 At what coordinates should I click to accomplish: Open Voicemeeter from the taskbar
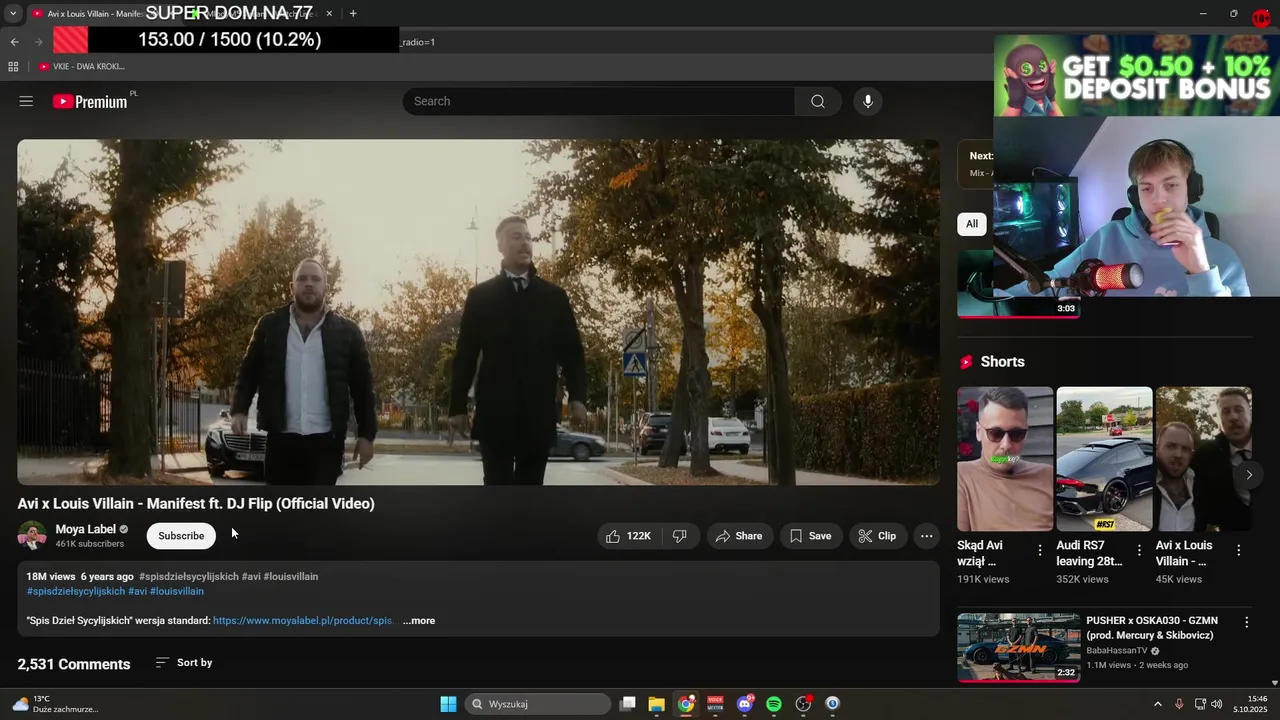click(x=715, y=704)
